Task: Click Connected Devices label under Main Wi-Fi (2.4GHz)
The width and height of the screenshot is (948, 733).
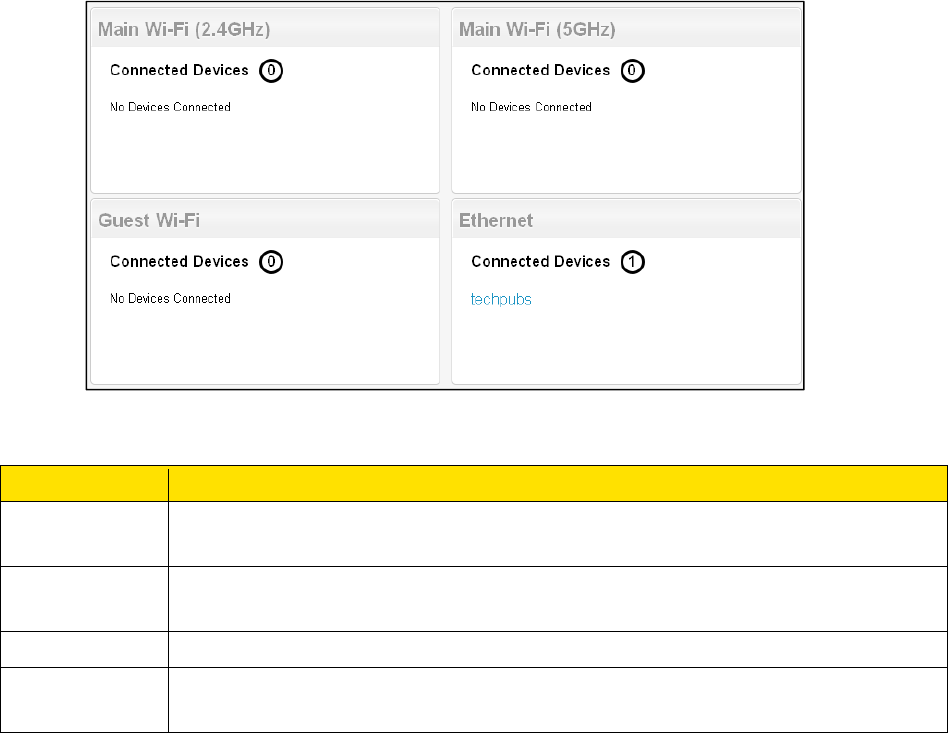Action: click(x=179, y=70)
